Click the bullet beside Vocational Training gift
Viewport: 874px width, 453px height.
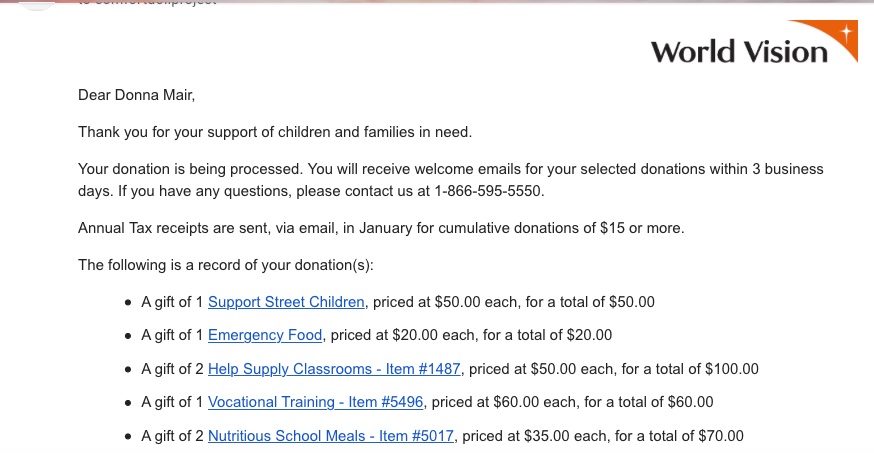click(128, 403)
